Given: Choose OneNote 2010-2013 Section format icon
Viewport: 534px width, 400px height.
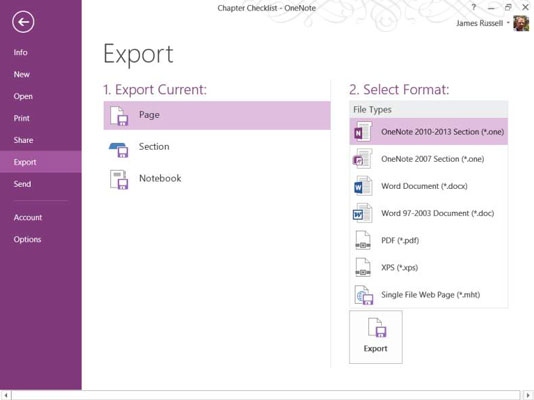Looking at the screenshot, I should (x=362, y=132).
